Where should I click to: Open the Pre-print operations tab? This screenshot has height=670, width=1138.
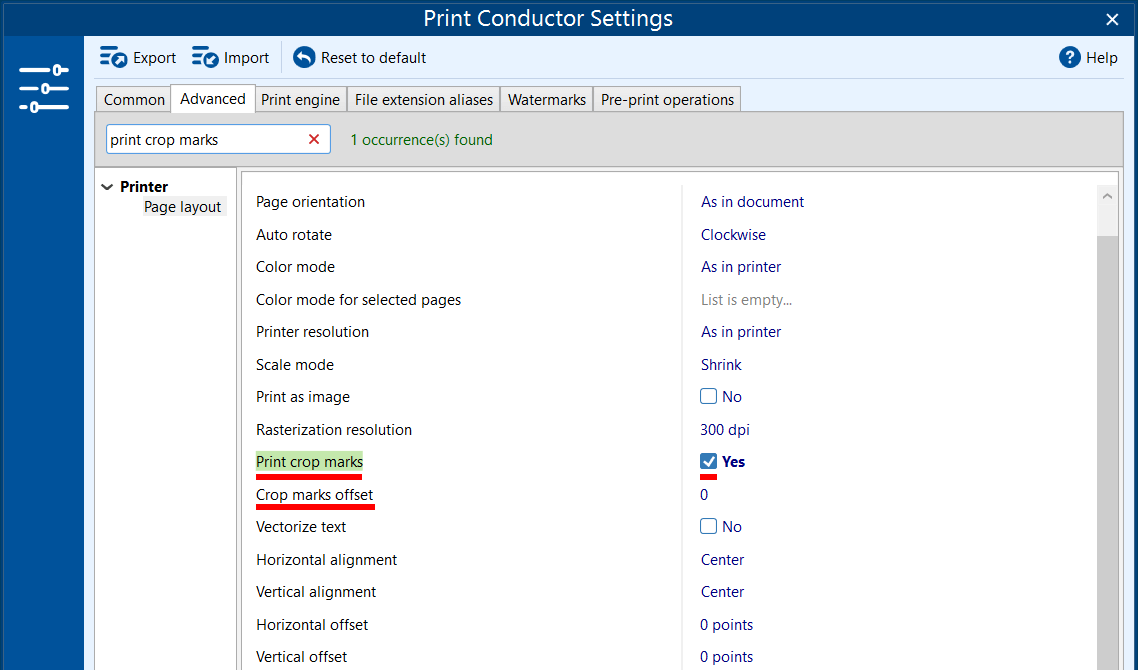(667, 100)
